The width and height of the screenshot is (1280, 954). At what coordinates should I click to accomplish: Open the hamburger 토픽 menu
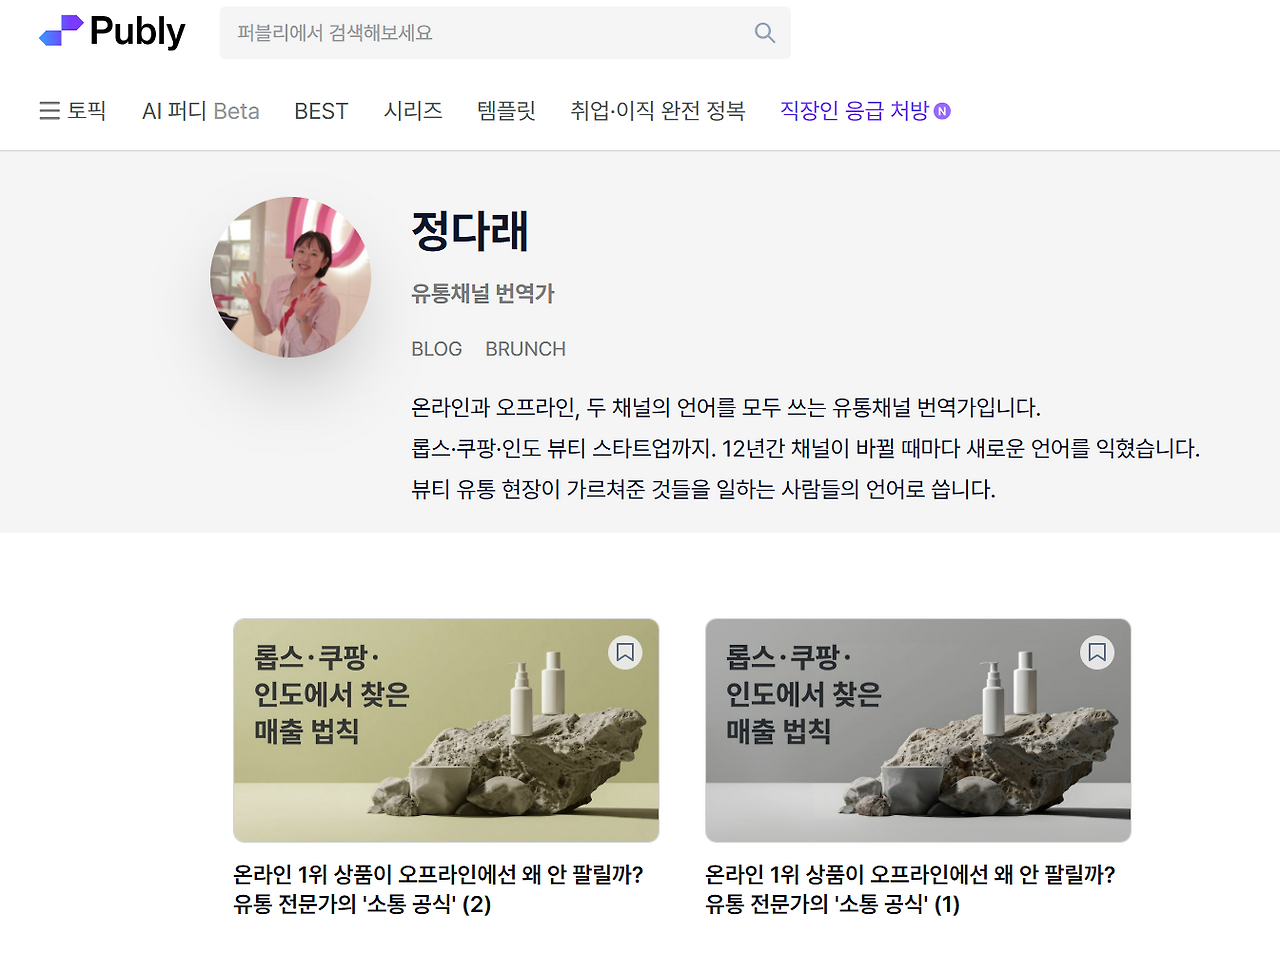click(x=72, y=111)
